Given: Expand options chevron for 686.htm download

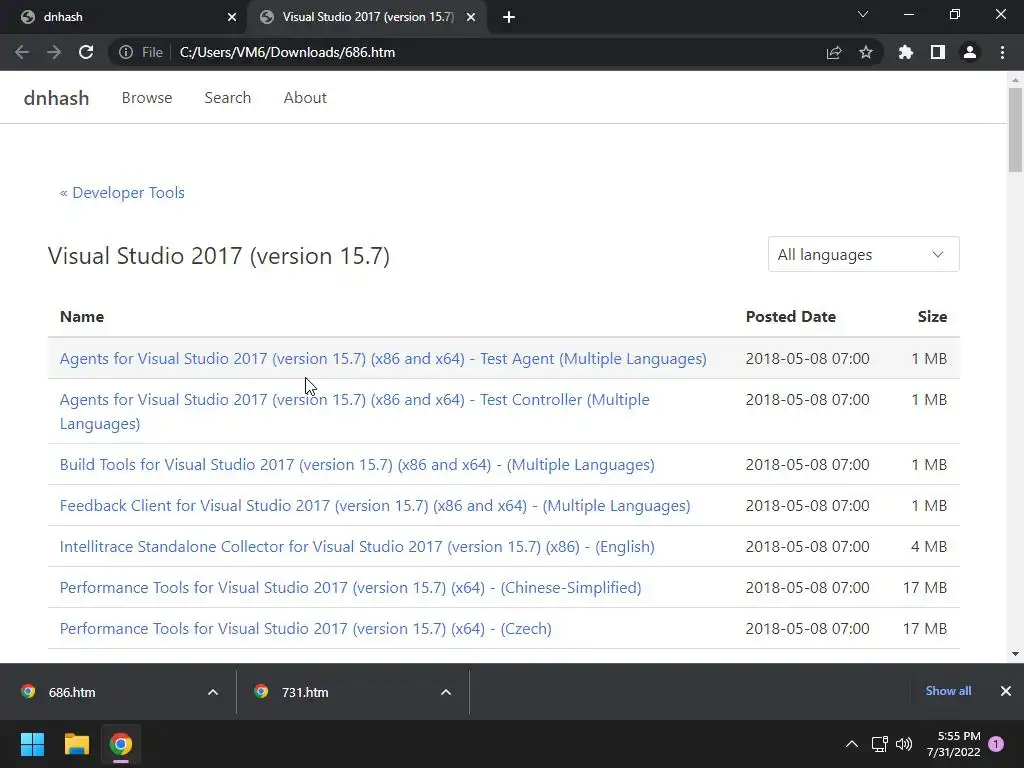Looking at the screenshot, I should point(213,692).
